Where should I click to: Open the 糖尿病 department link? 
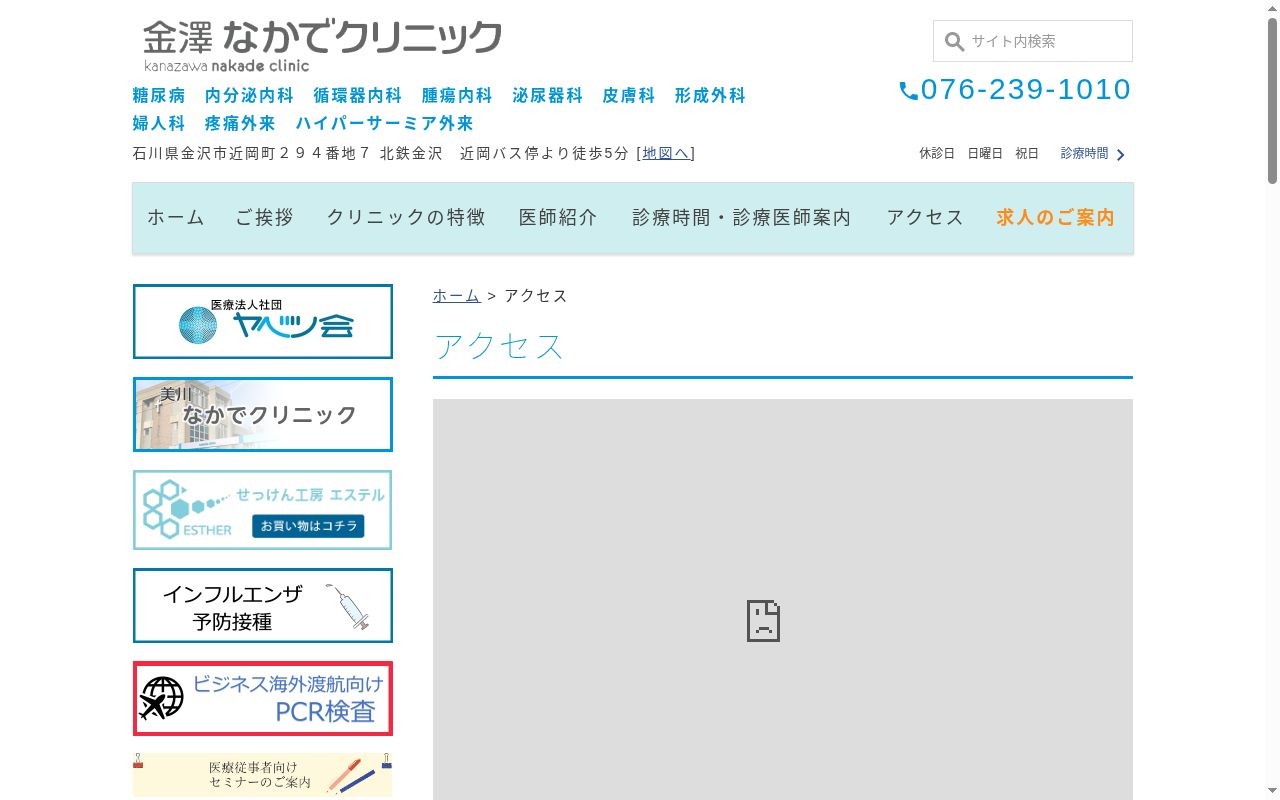(x=159, y=96)
